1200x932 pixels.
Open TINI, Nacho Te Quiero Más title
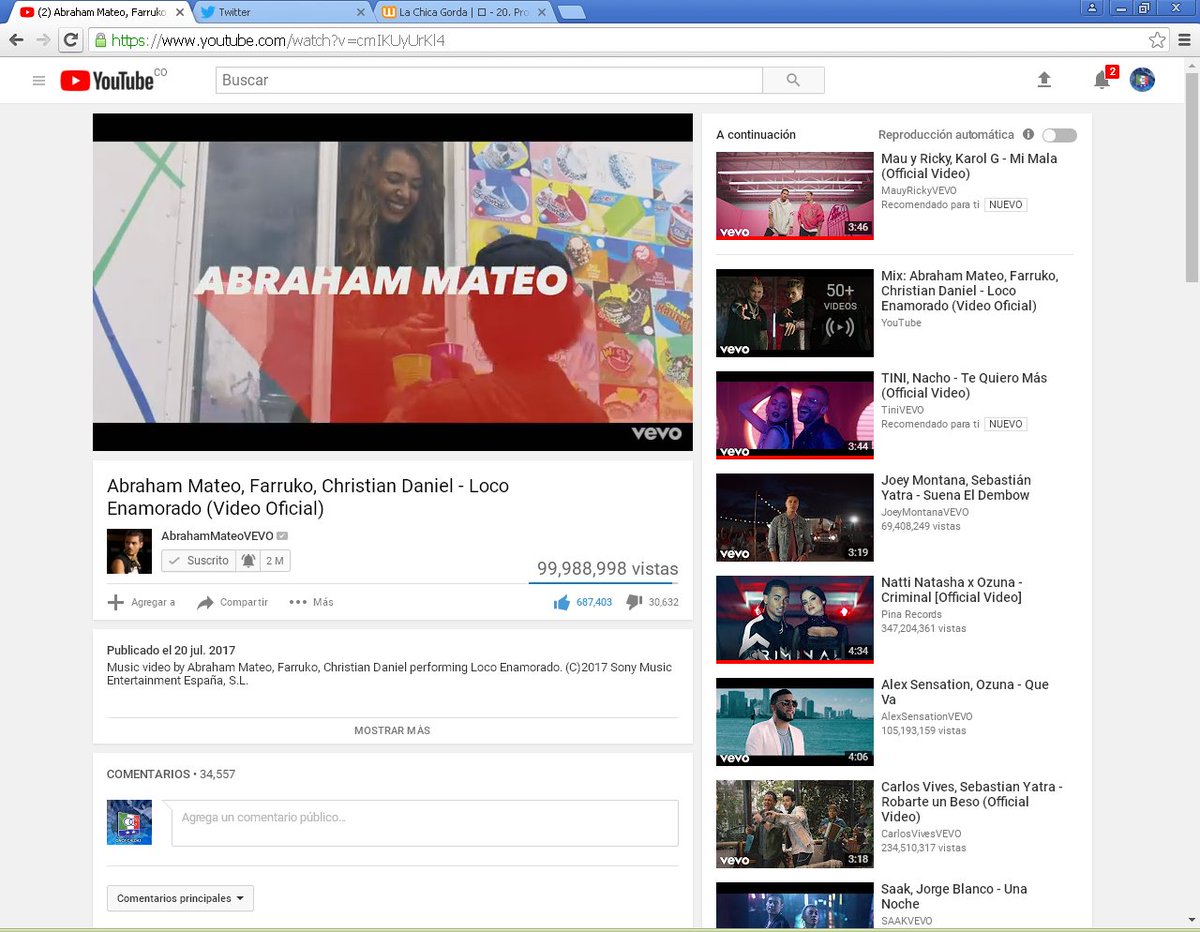pos(964,385)
